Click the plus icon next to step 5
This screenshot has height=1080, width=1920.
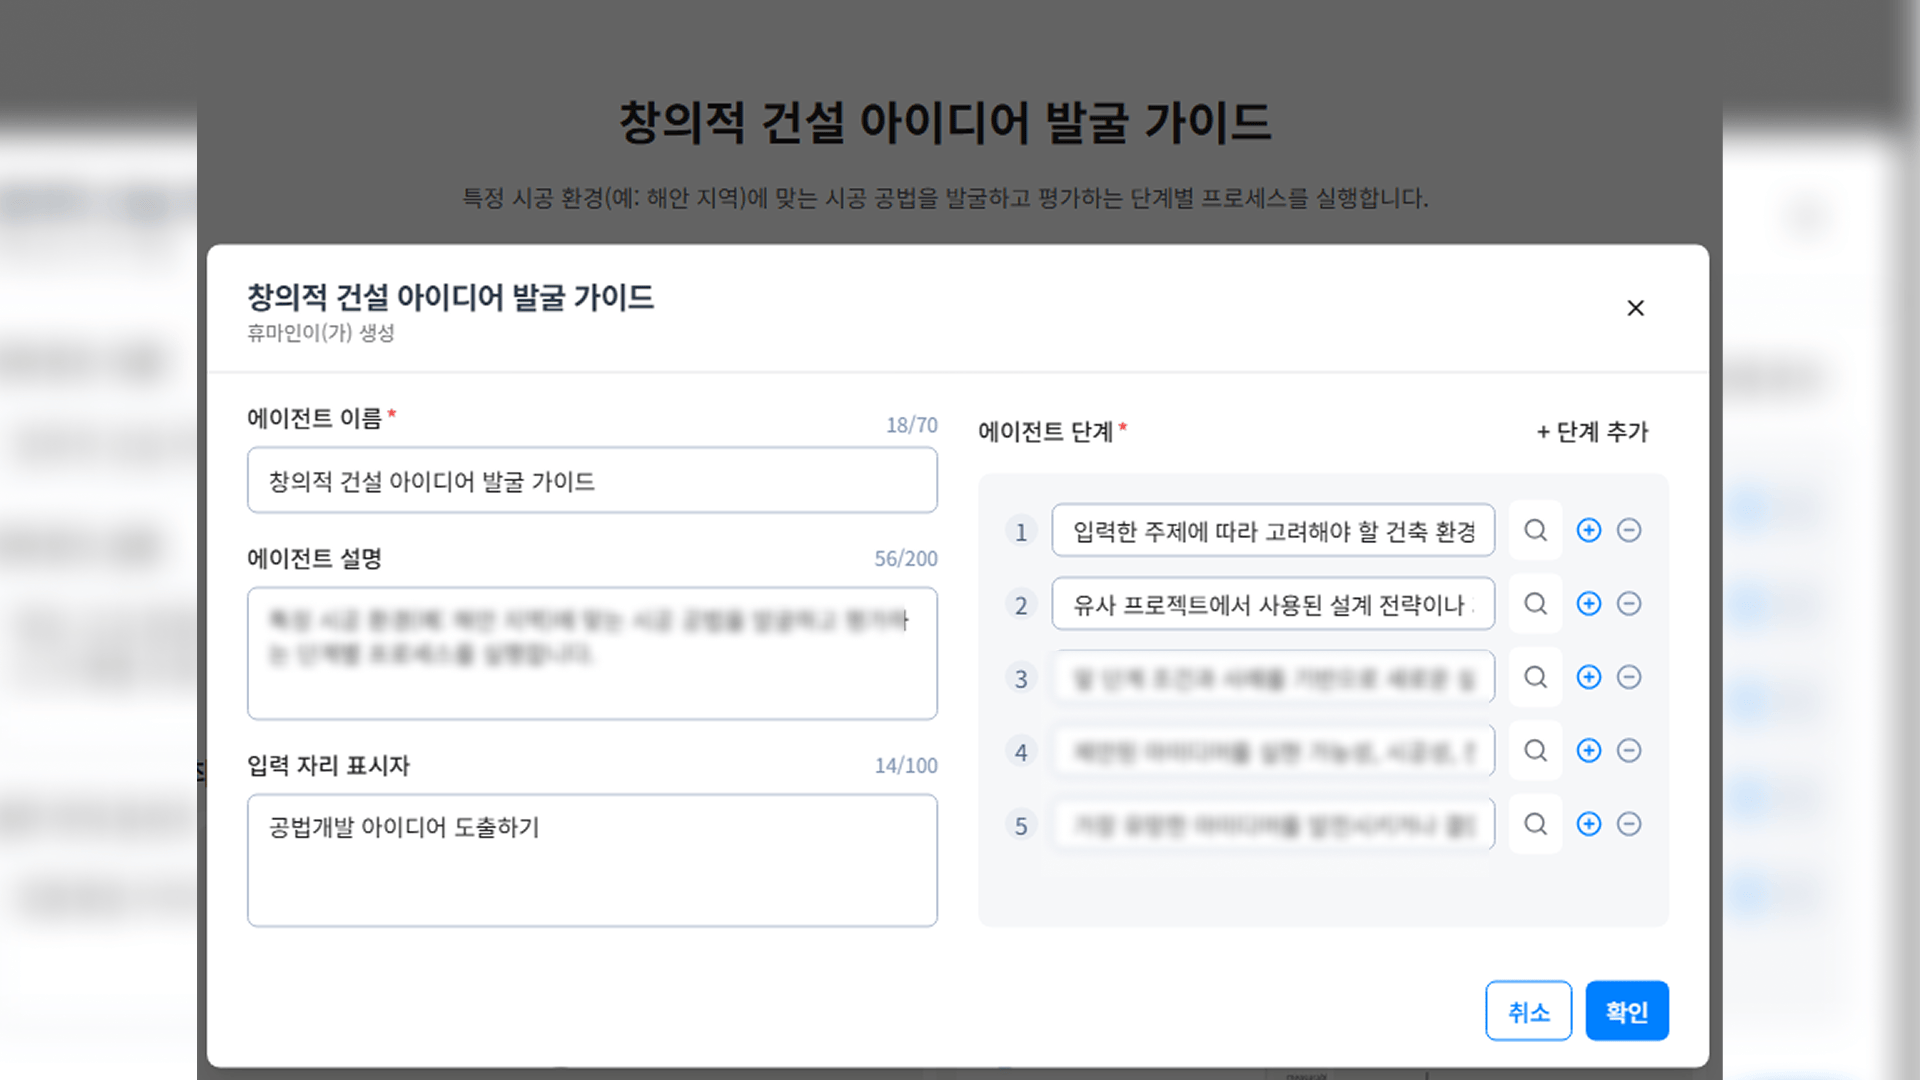tap(1588, 824)
